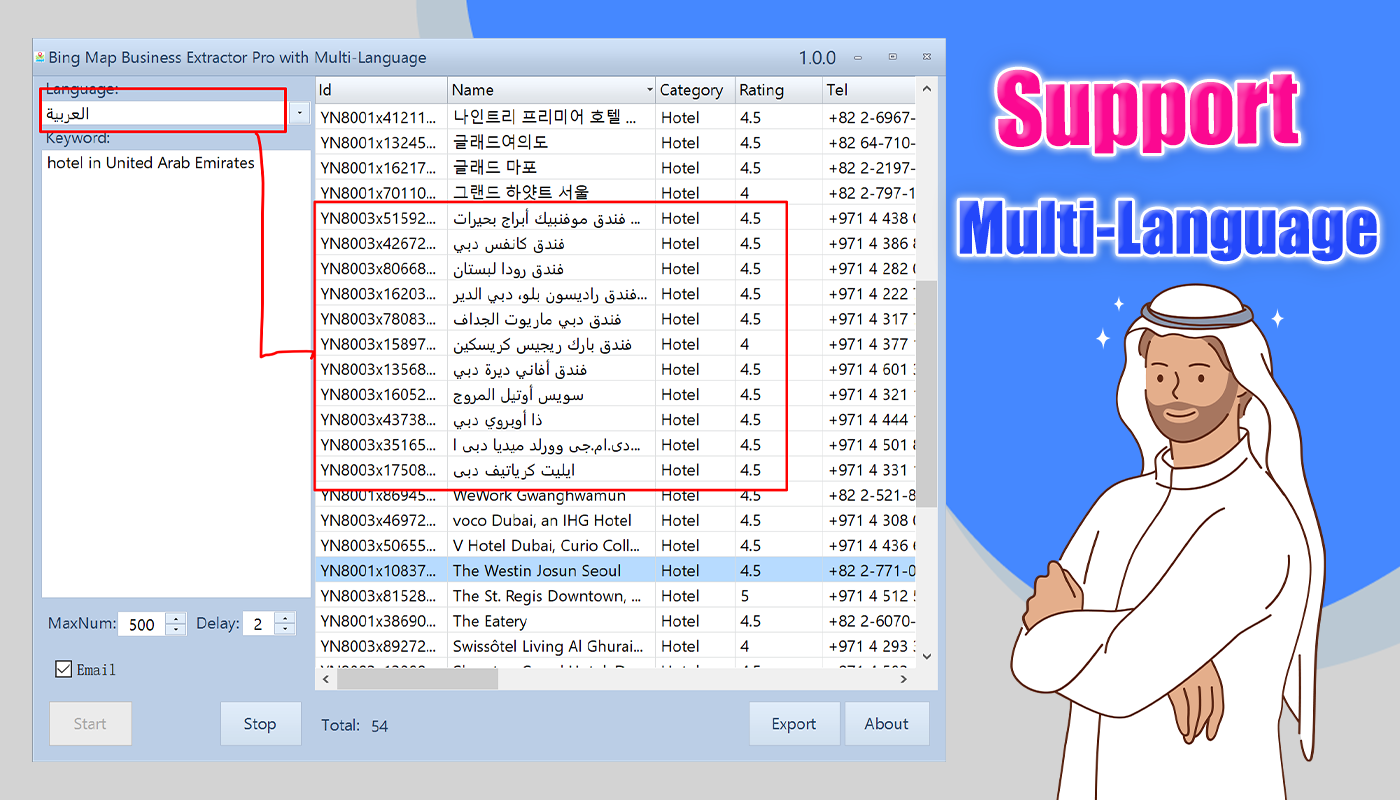
Task: Click the vertical scrollbar down arrow
Action: 927,656
